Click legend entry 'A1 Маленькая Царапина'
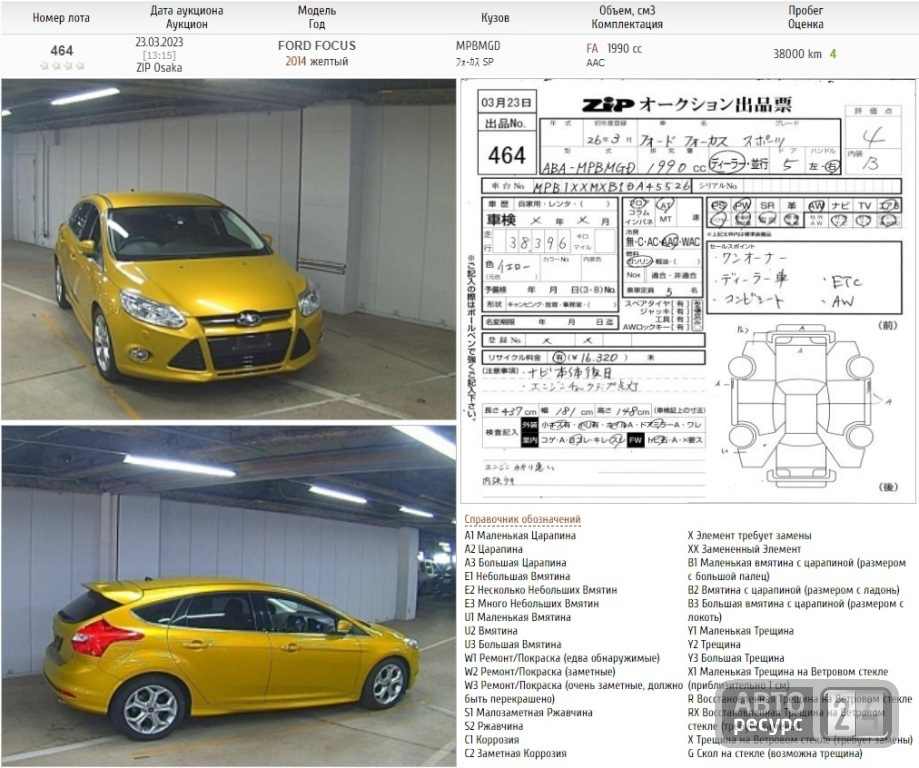This screenshot has height=768, width=919. pyautogui.click(x=520, y=535)
